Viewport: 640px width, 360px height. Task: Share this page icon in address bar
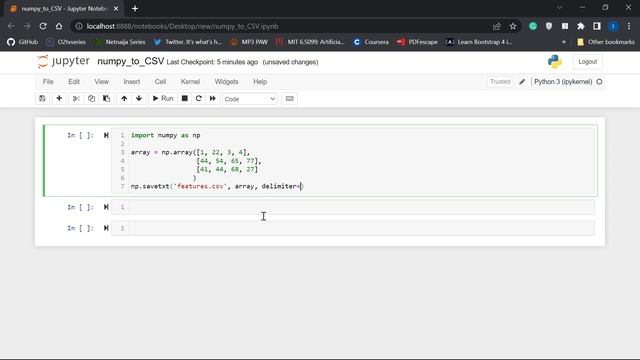click(x=497, y=26)
